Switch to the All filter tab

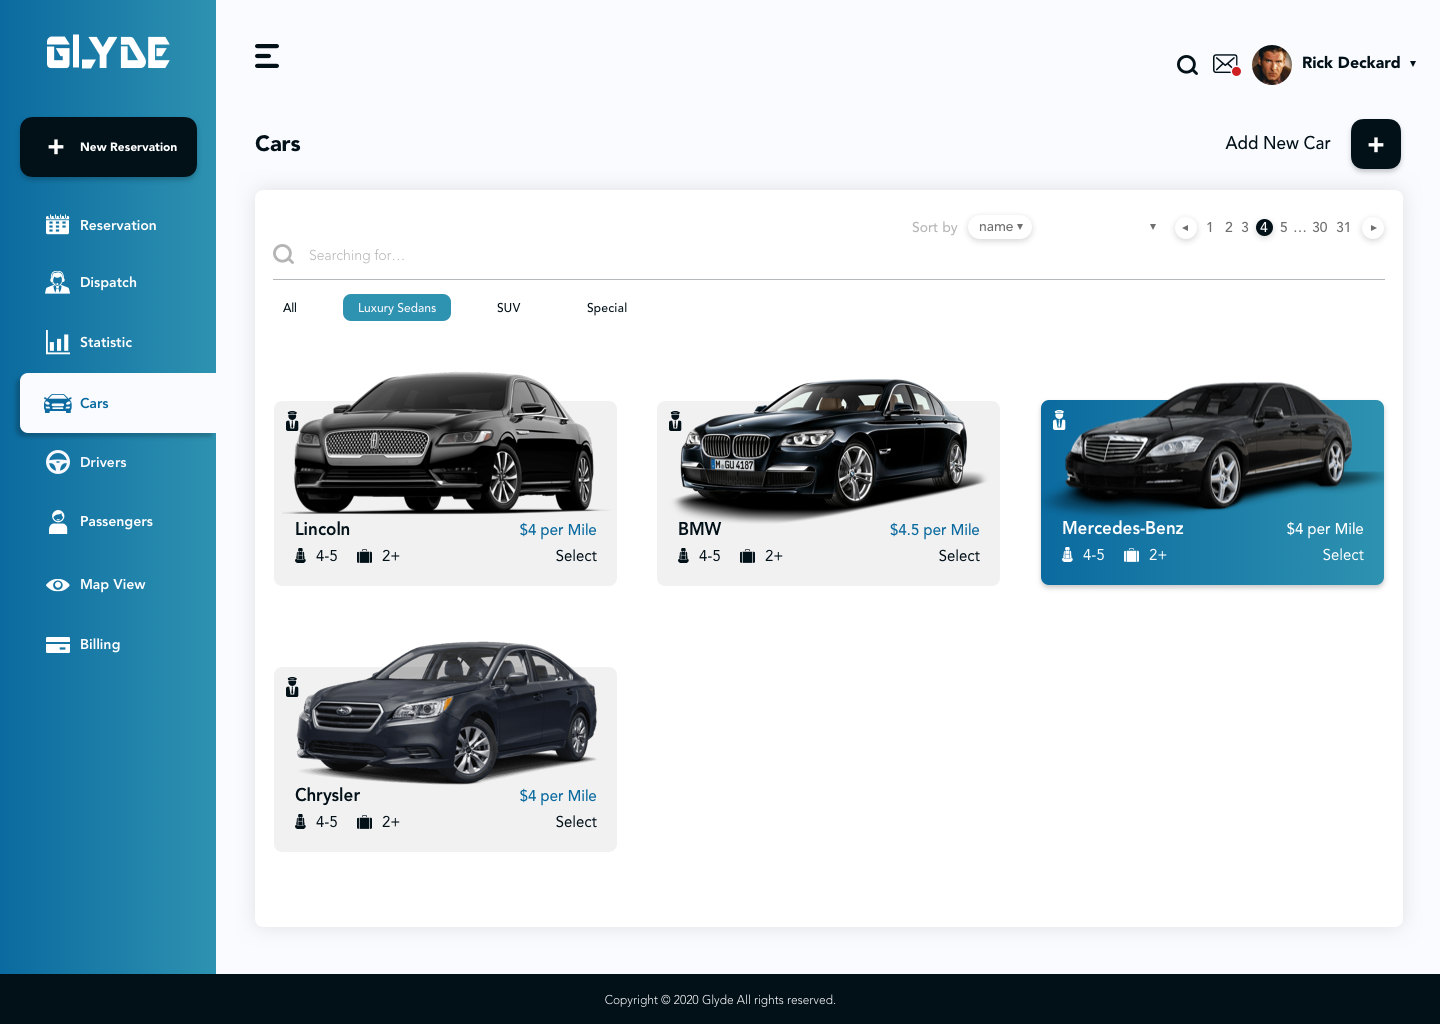coord(290,308)
